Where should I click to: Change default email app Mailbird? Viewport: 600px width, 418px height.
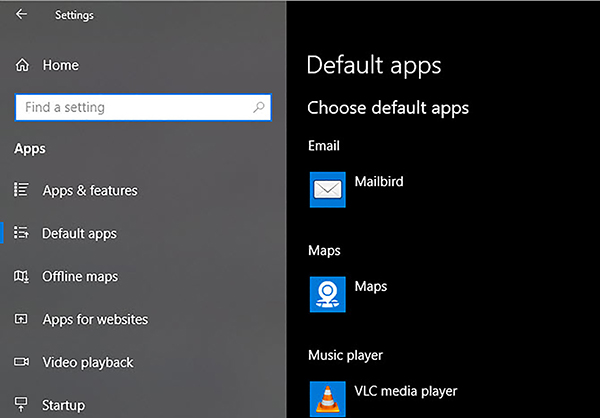coord(379,181)
